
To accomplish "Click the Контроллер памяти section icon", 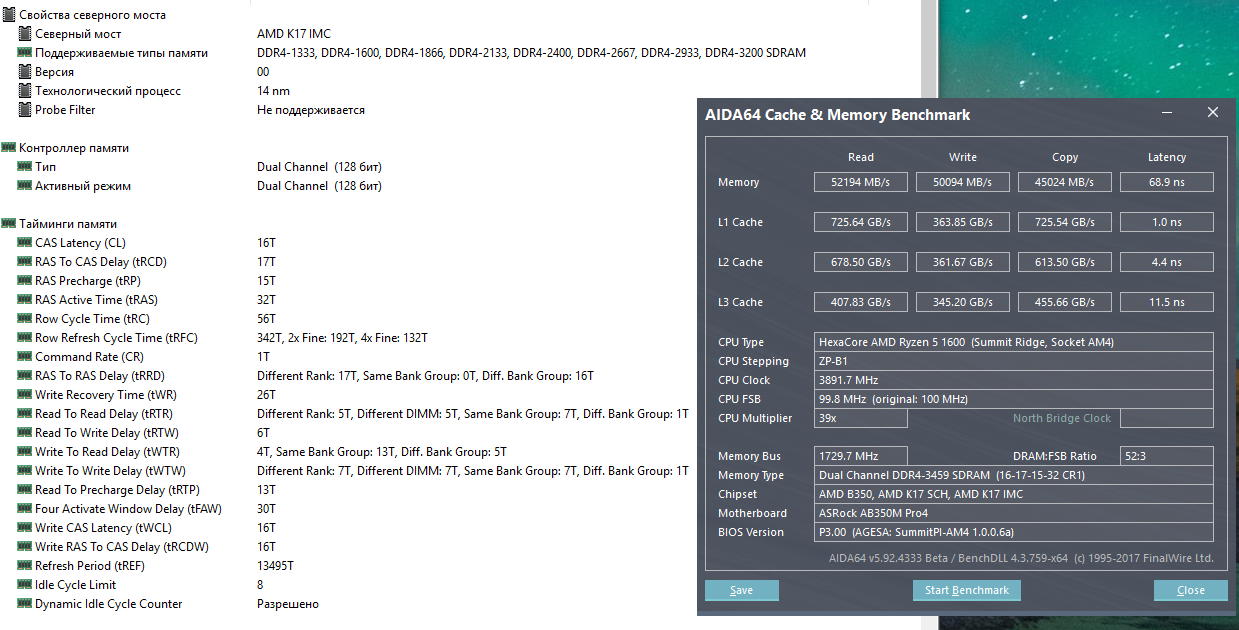I will tap(9, 148).
